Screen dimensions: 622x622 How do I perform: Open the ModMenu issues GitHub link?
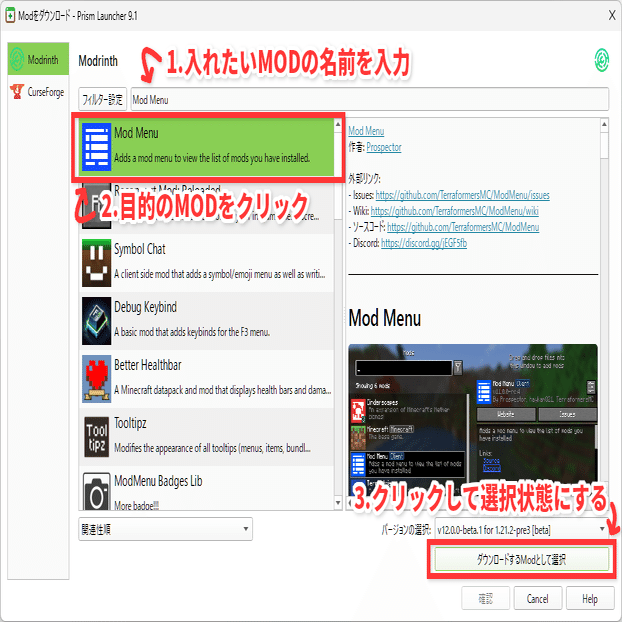[463, 195]
